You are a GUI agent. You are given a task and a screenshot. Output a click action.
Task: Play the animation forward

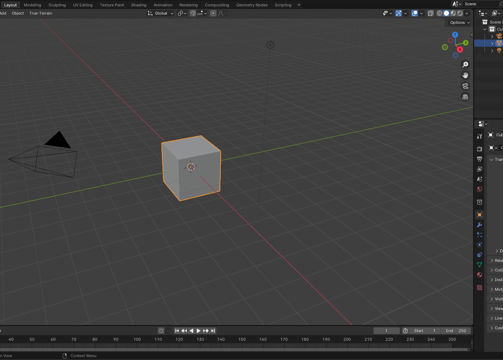pos(198,331)
